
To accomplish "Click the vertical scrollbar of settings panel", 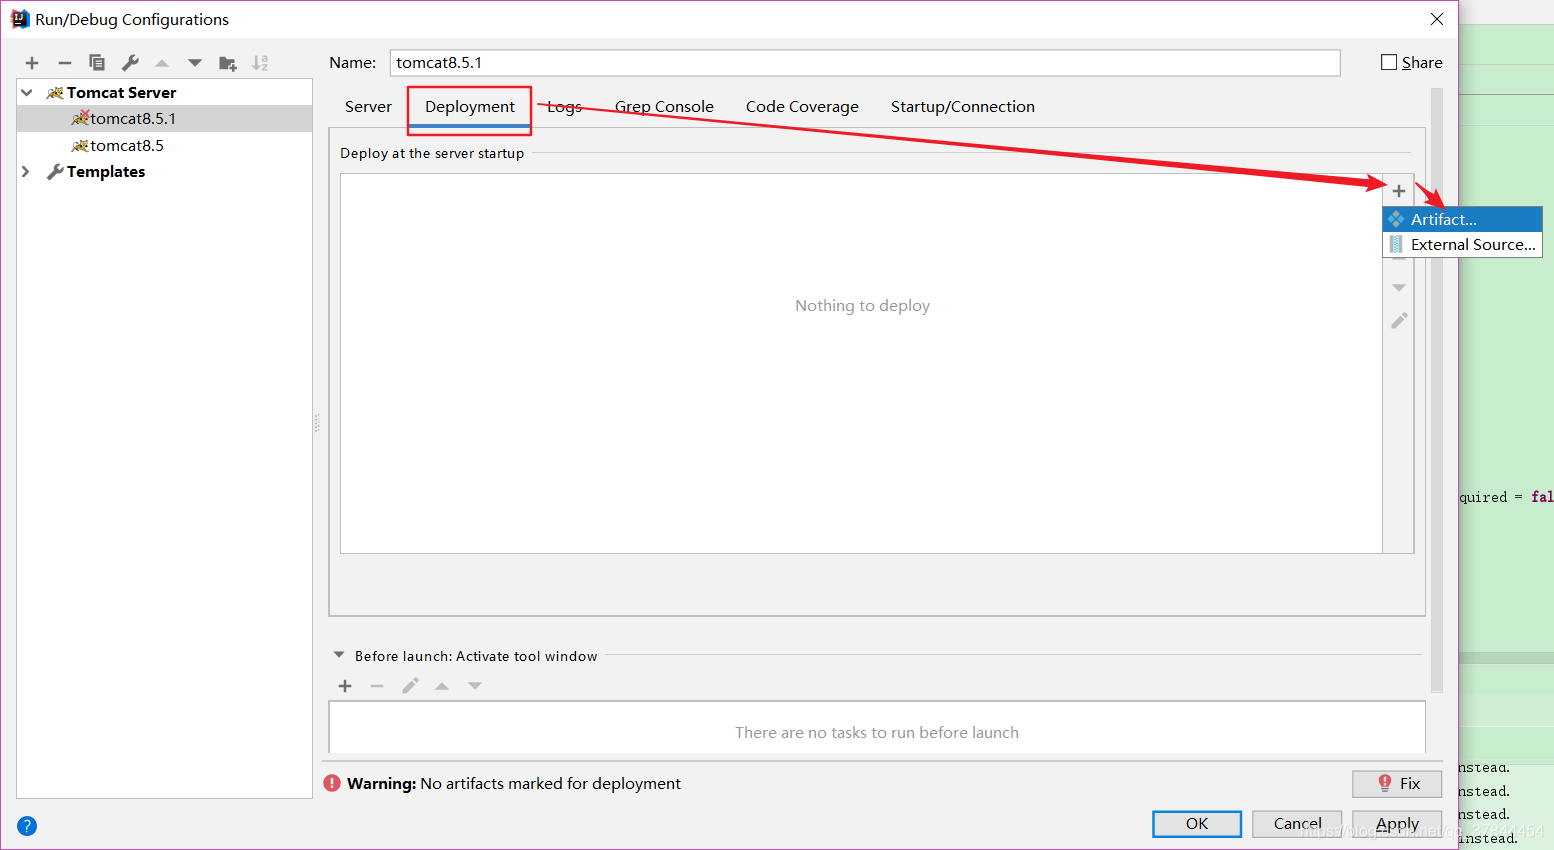I will click(1437, 390).
